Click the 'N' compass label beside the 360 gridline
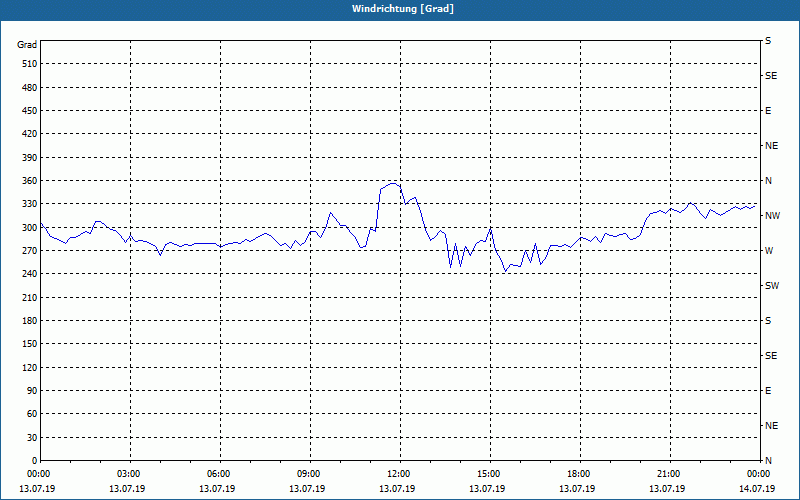The image size is (800, 500). coord(768,181)
